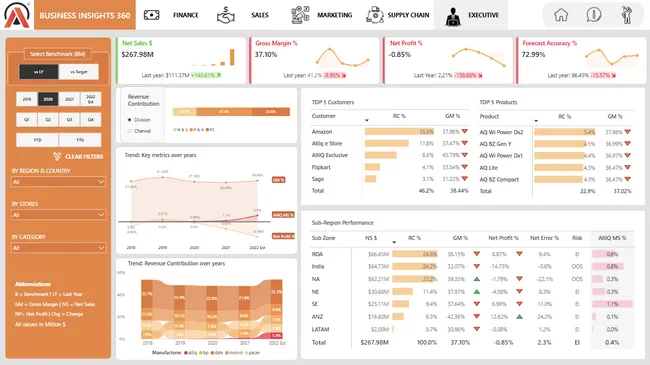Click the GM % trend label
This screenshot has width=650, height=365.
[x=278, y=180]
